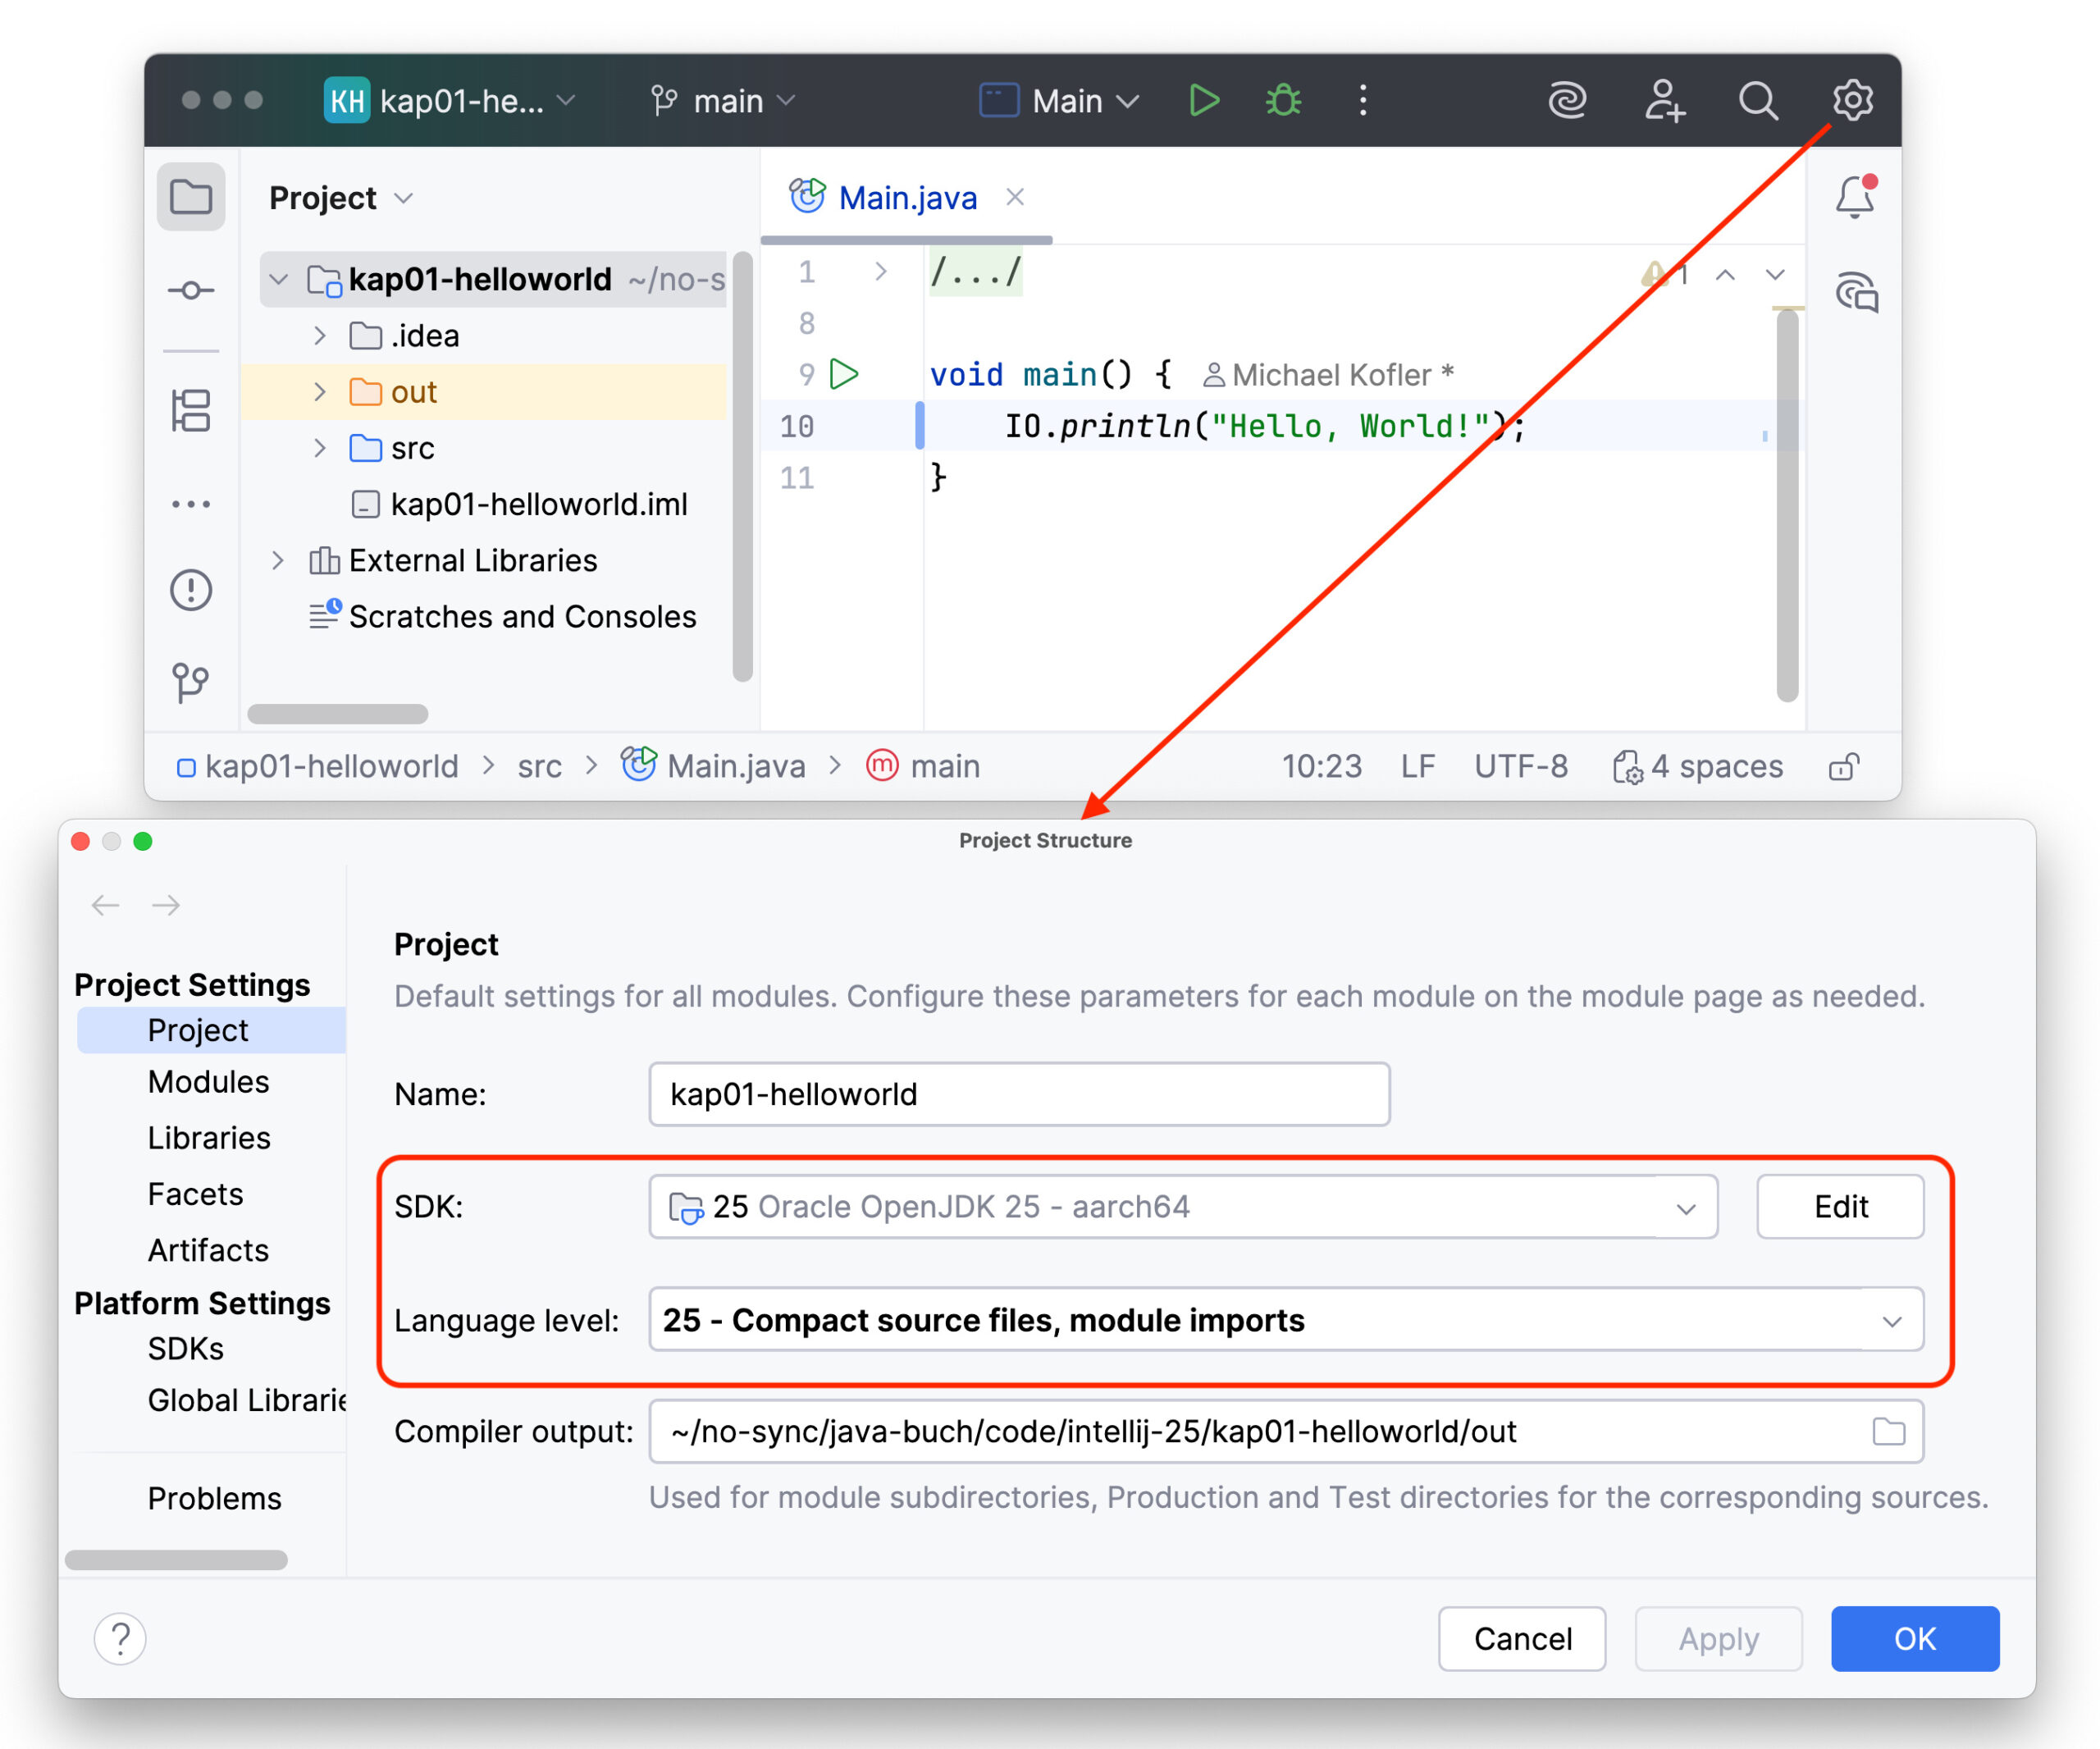Expand the out folder
Screen dimensions: 2100x1749
point(320,392)
